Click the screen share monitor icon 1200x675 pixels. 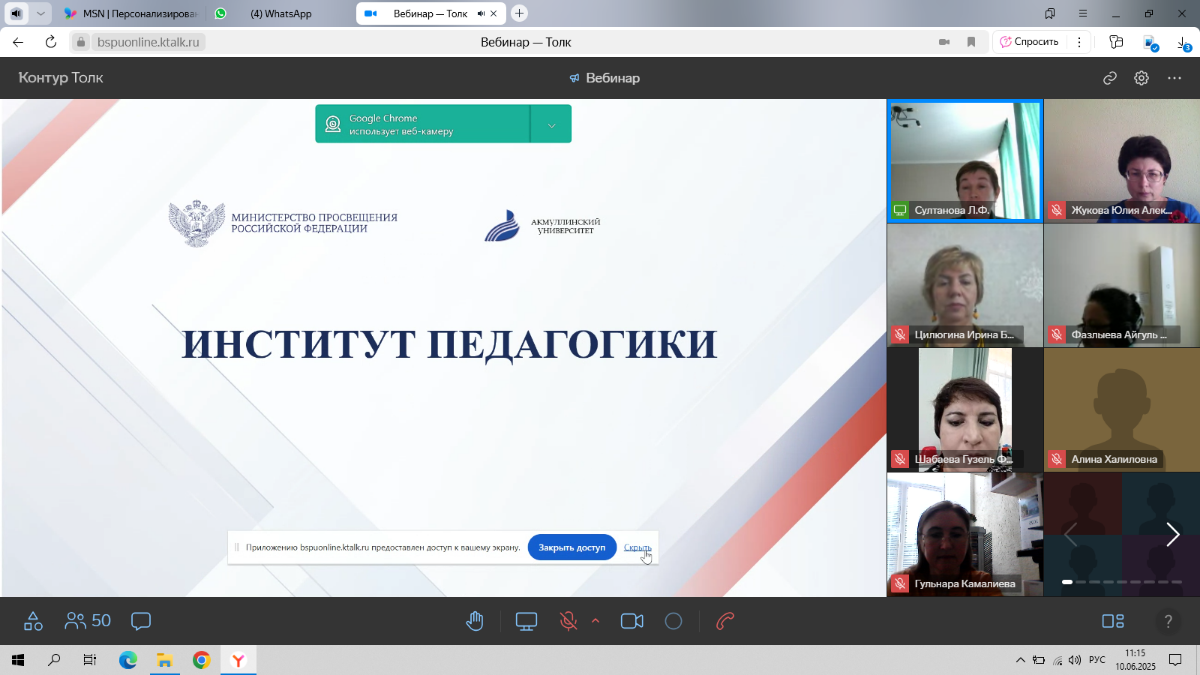tap(527, 621)
